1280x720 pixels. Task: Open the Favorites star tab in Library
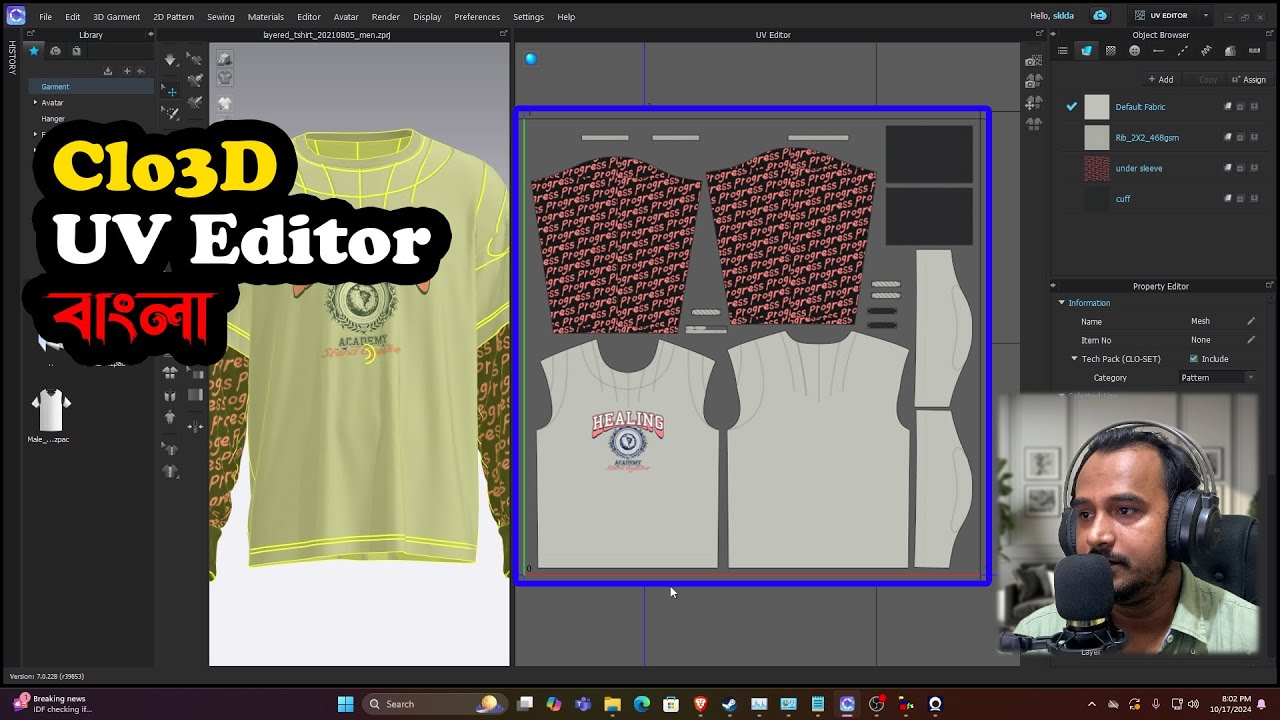(x=34, y=51)
